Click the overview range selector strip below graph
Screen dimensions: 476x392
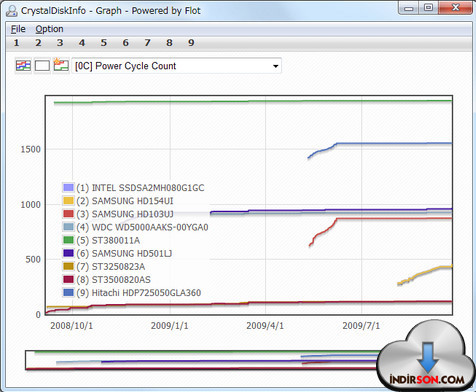pyautogui.click(x=203, y=360)
